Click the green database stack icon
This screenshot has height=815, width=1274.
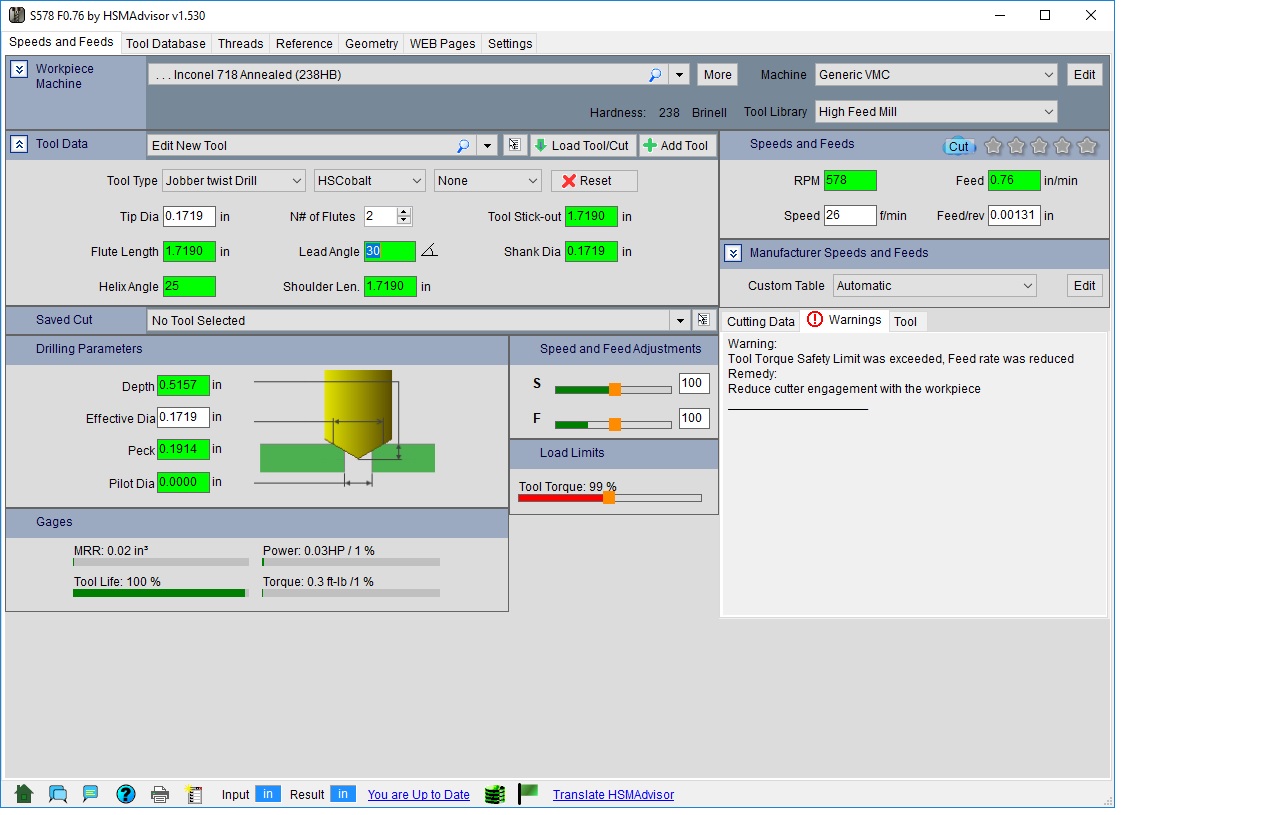(x=494, y=795)
